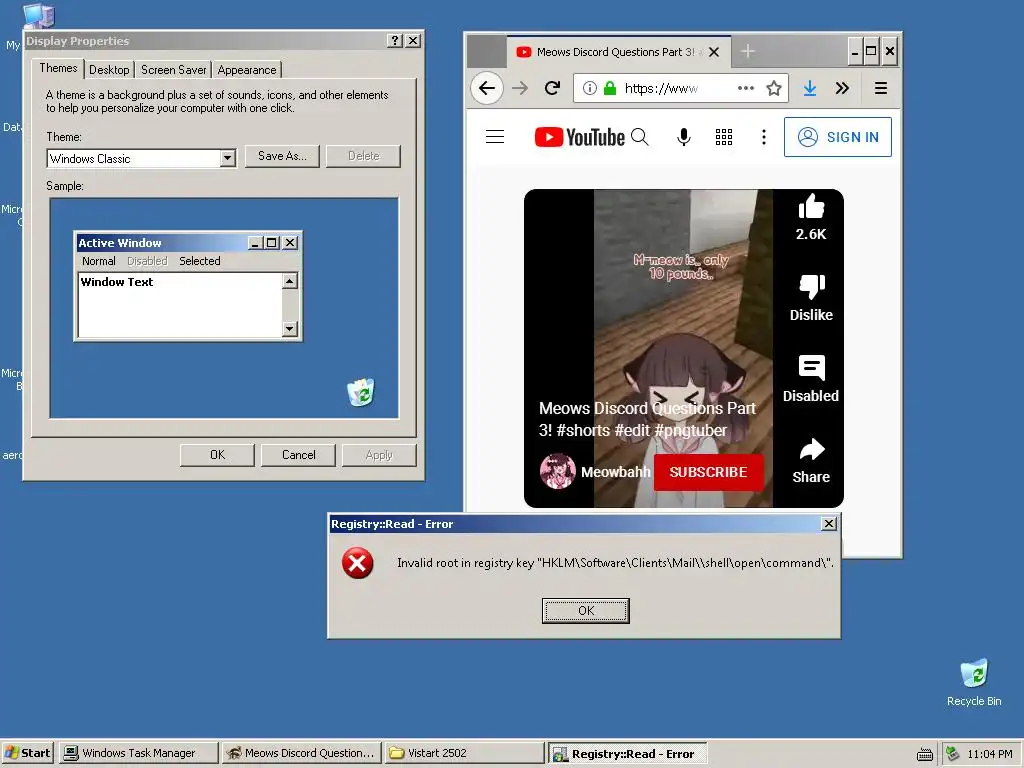
Task: Dismiss registry error with OK
Action: click(586, 611)
